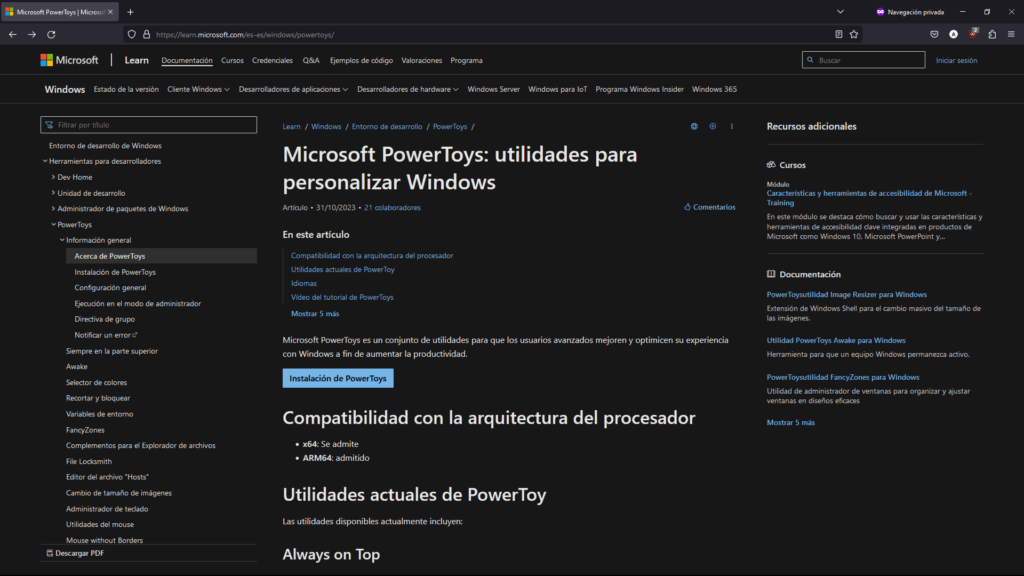Select File Locksmith in the sidebar
The height and width of the screenshot is (576, 1024).
[x=89, y=461]
